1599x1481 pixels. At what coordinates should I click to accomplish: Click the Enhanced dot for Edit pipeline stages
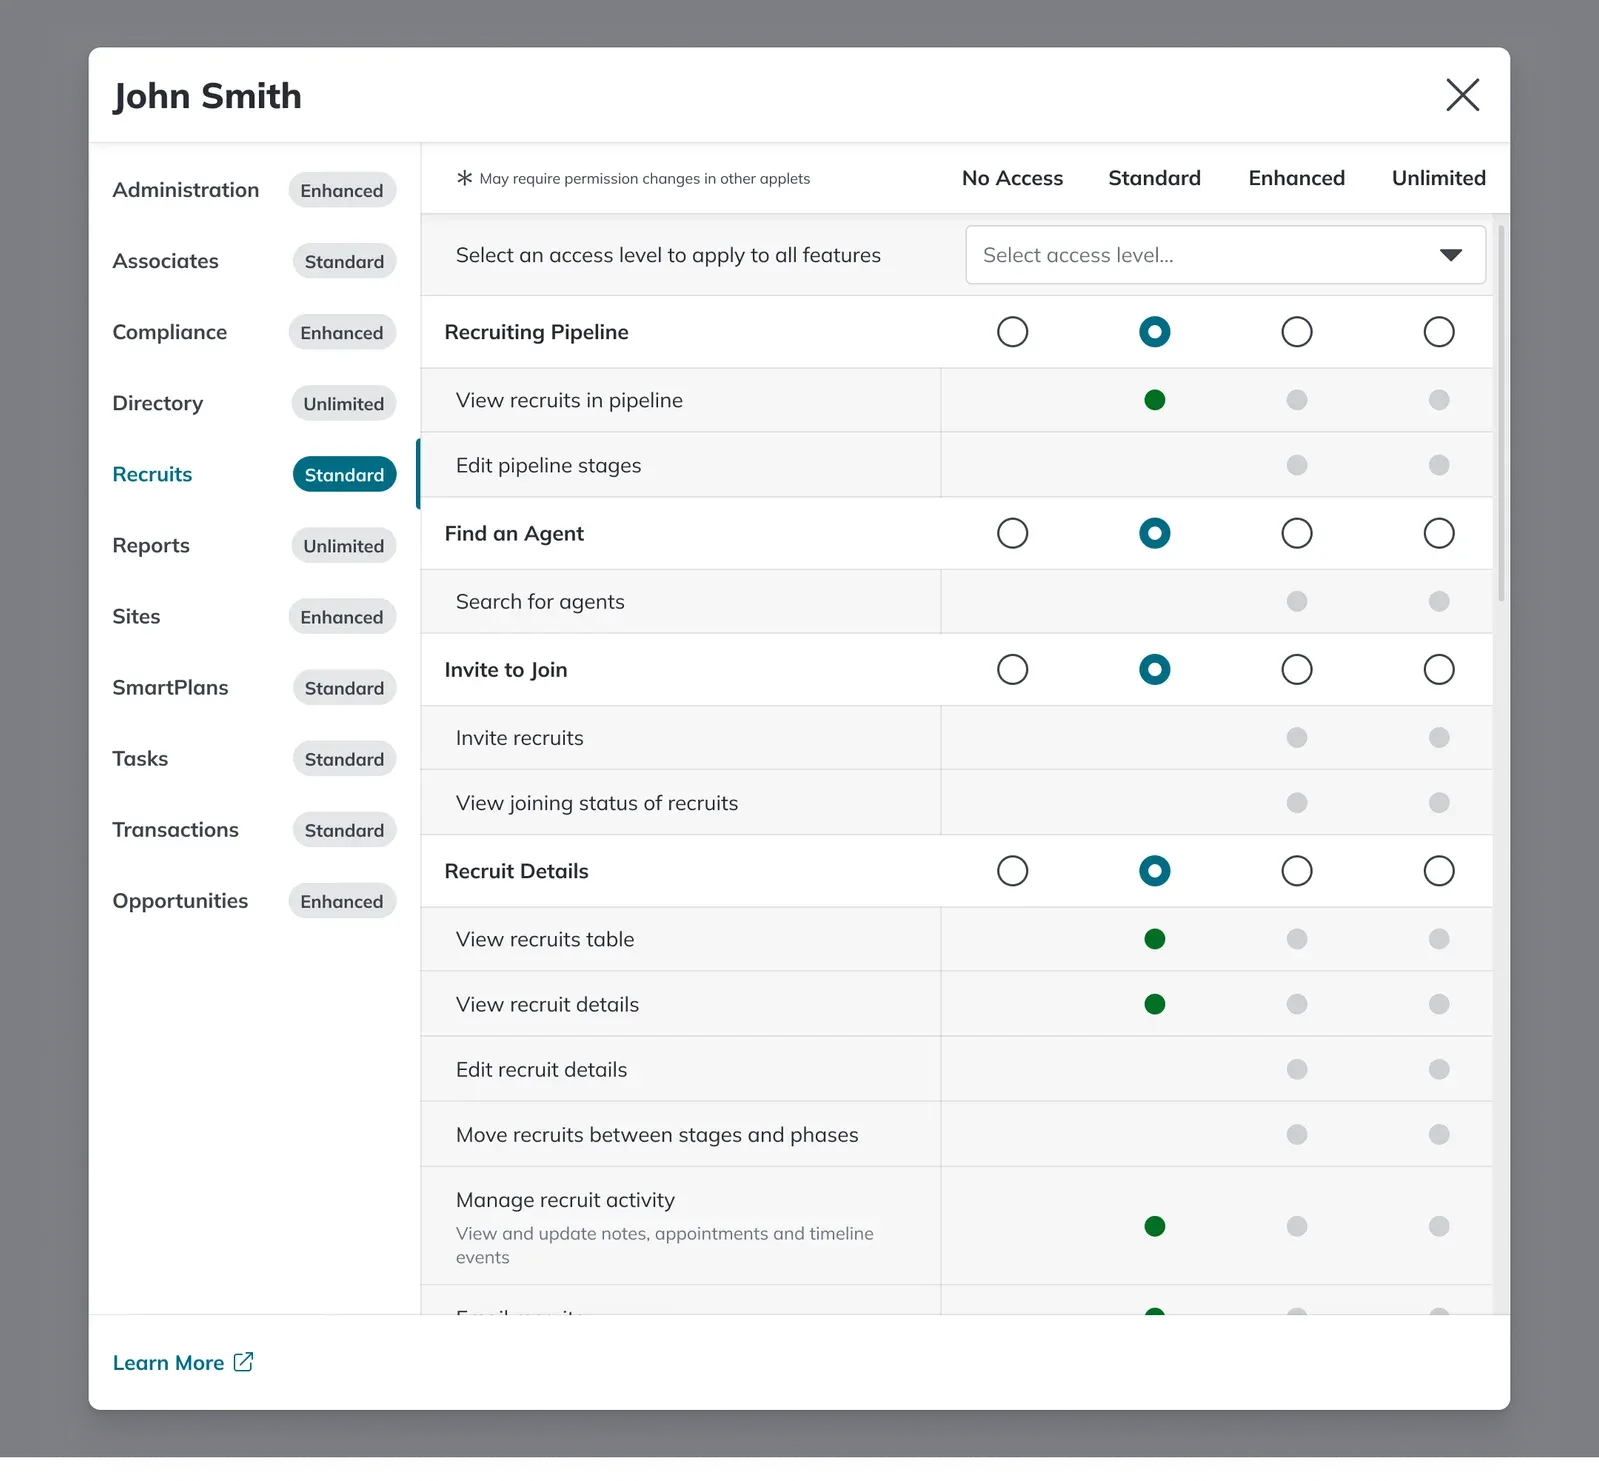point(1296,465)
